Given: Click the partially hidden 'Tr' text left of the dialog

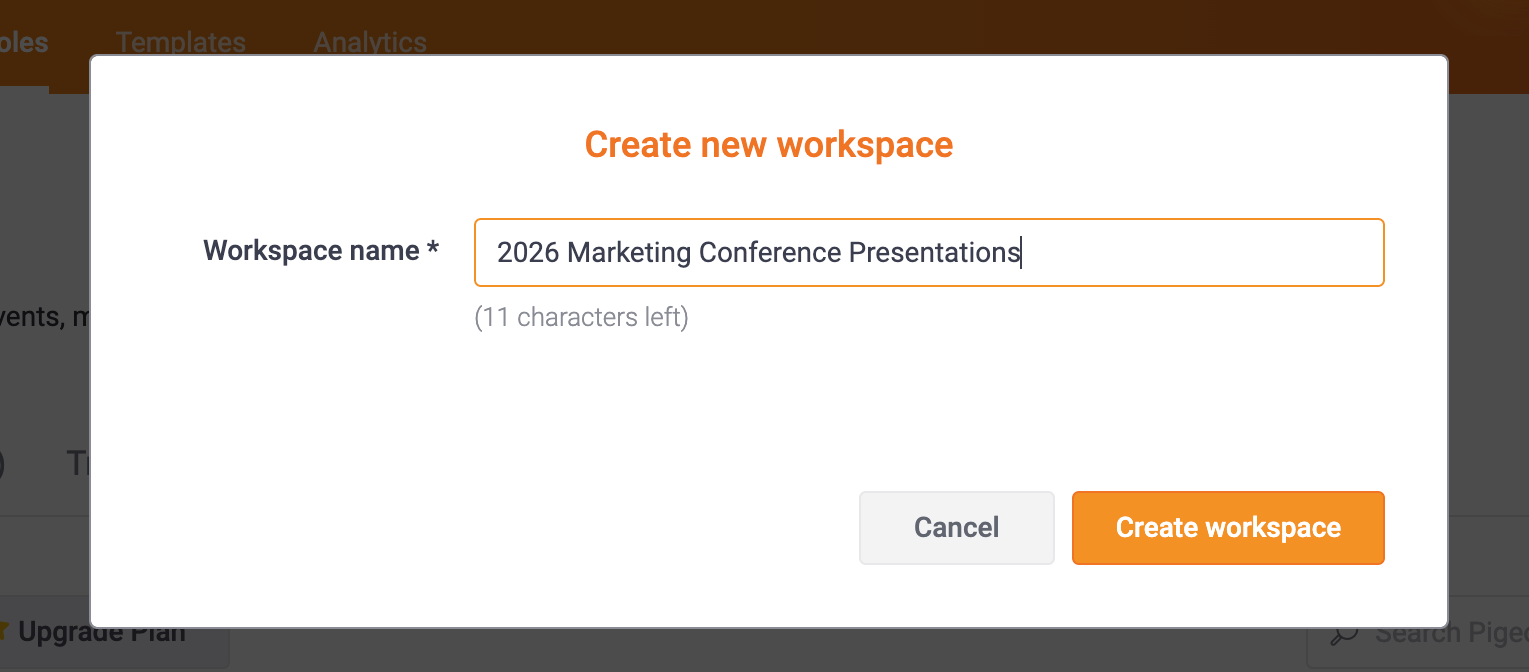Looking at the screenshot, I should [x=78, y=463].
